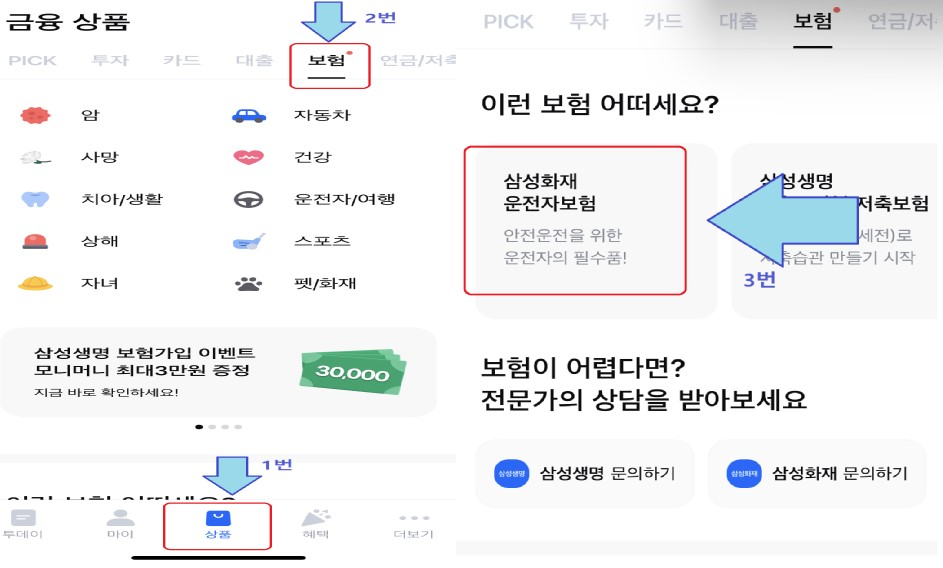The width and height of the screenshot is (943, 568).
Task: Tap the 건강 heart icon
Action: pos(248,157)
